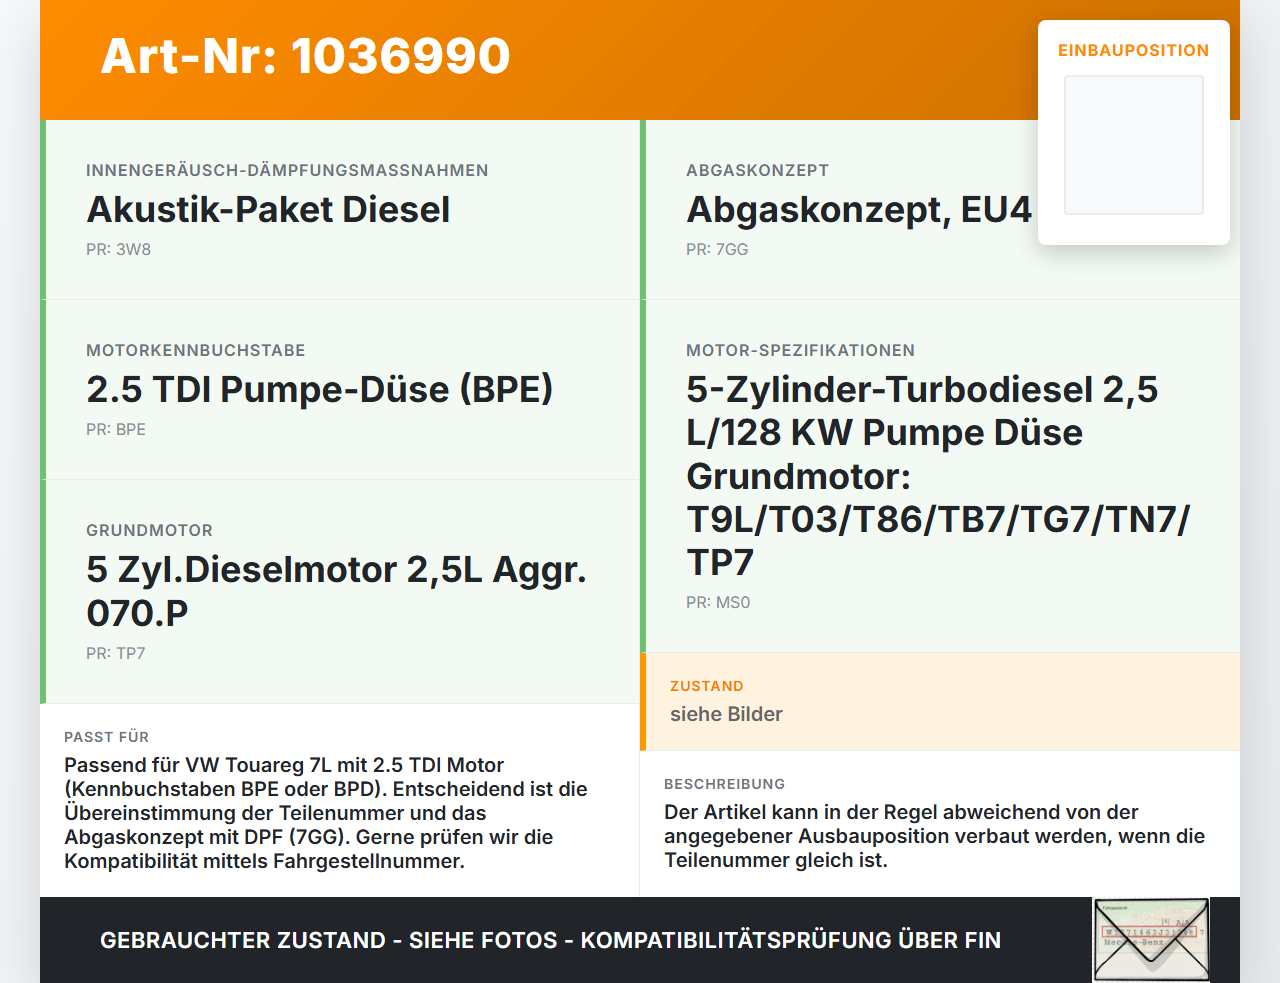Image resolution: width=1280 pixels, height=983 pixels.
Task: Open the Einbauposition image placeholder
Action: coord(1134,145)
